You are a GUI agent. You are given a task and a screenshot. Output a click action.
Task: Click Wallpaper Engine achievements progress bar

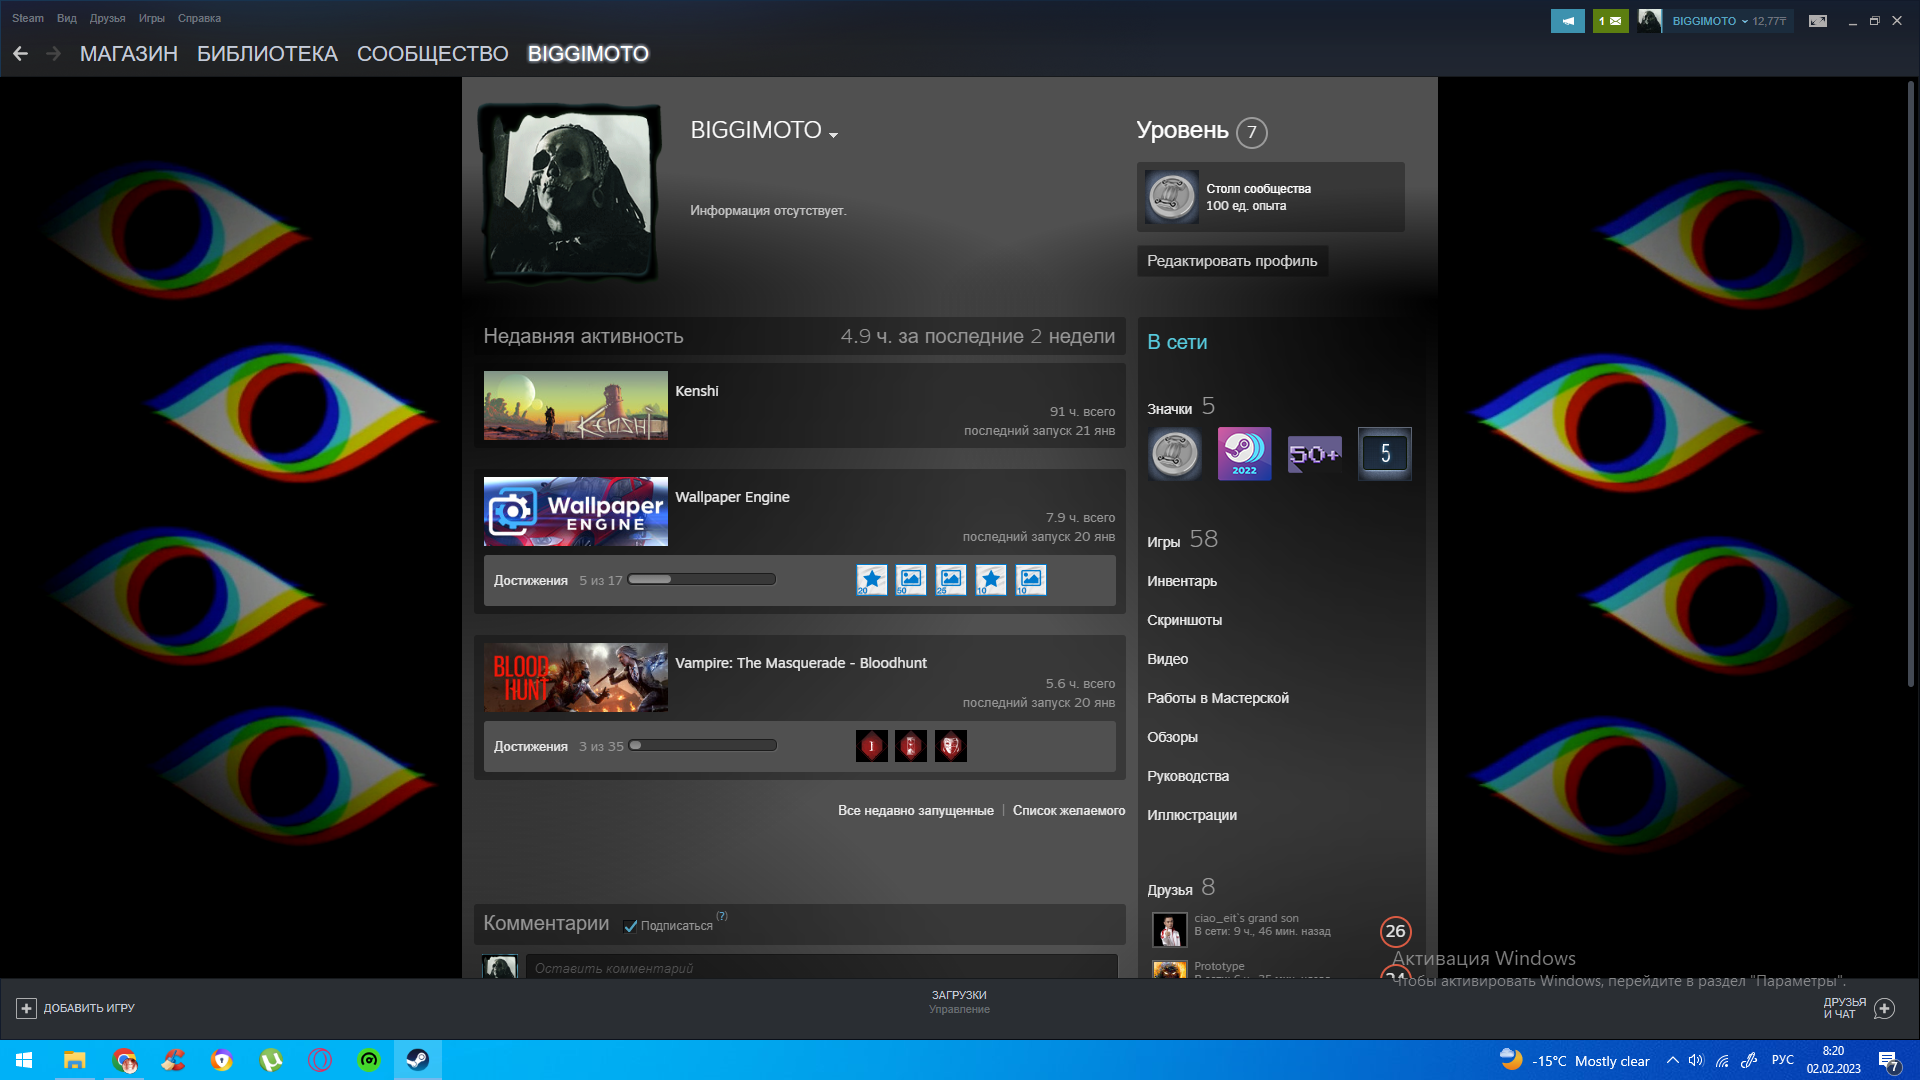click(701, 579)
